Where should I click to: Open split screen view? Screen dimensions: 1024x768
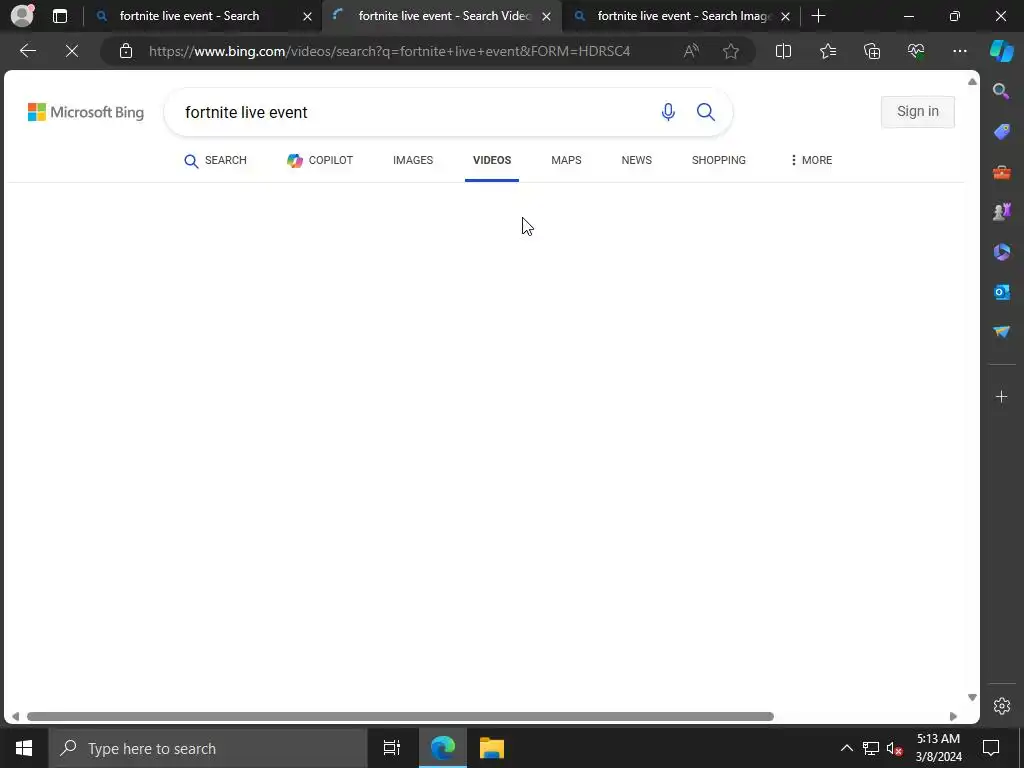coord(783,51)
